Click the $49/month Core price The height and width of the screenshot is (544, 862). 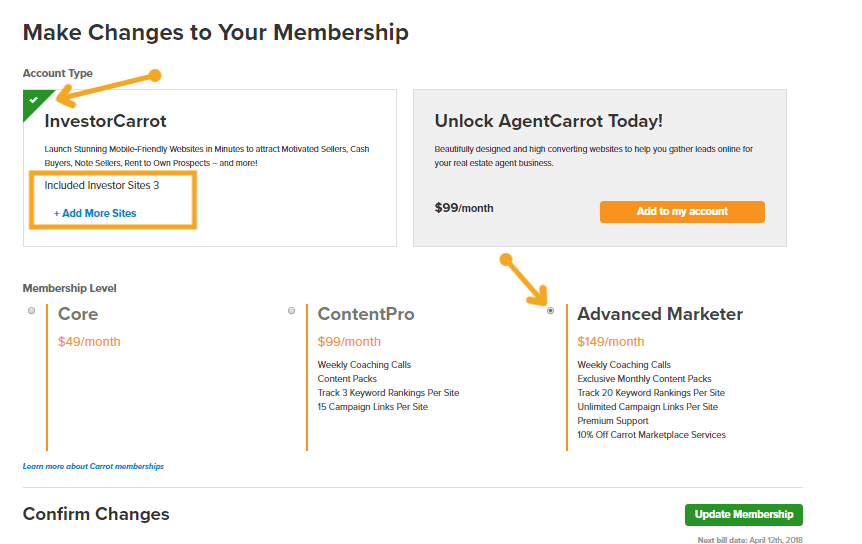(x=89, y=342)
